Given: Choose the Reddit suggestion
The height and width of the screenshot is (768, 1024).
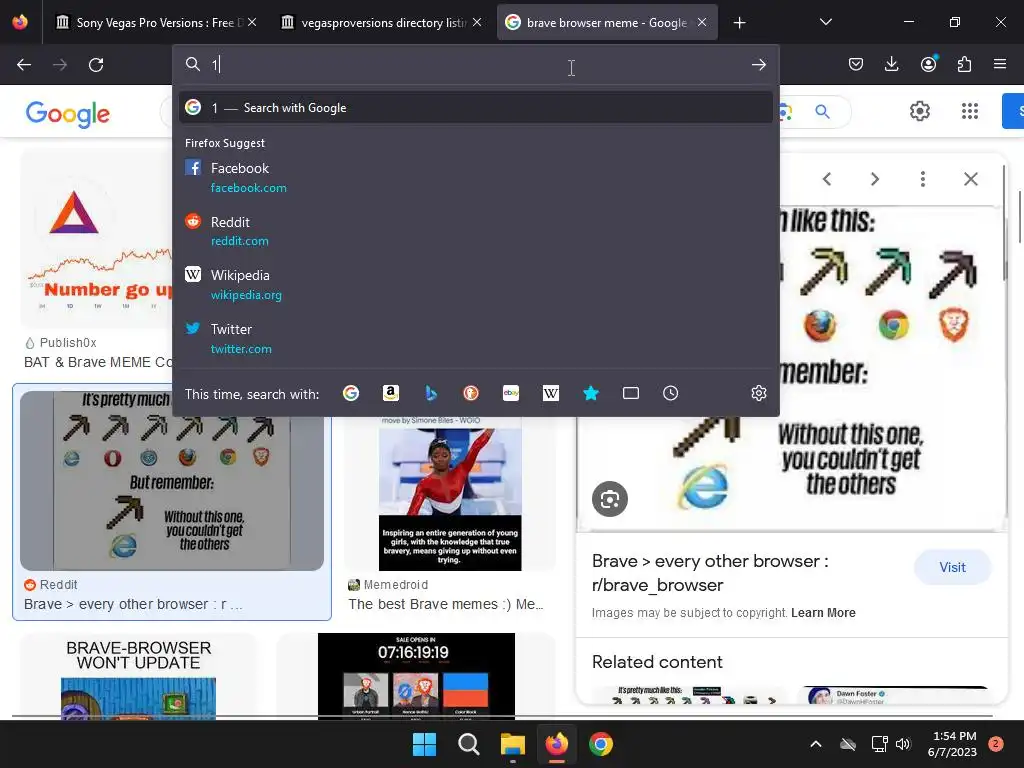Looking at the screenshot, I should [x=475, y=231].
